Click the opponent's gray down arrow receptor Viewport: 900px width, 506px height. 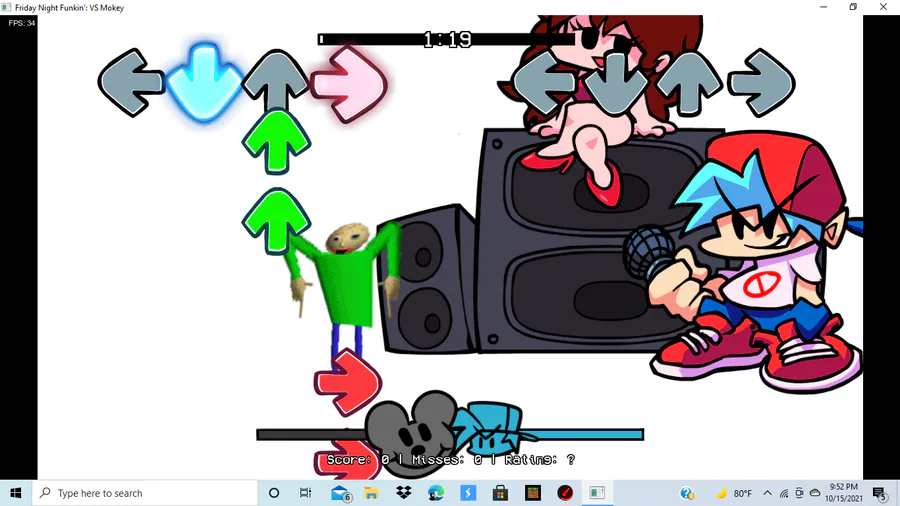[x=616, y=84]
